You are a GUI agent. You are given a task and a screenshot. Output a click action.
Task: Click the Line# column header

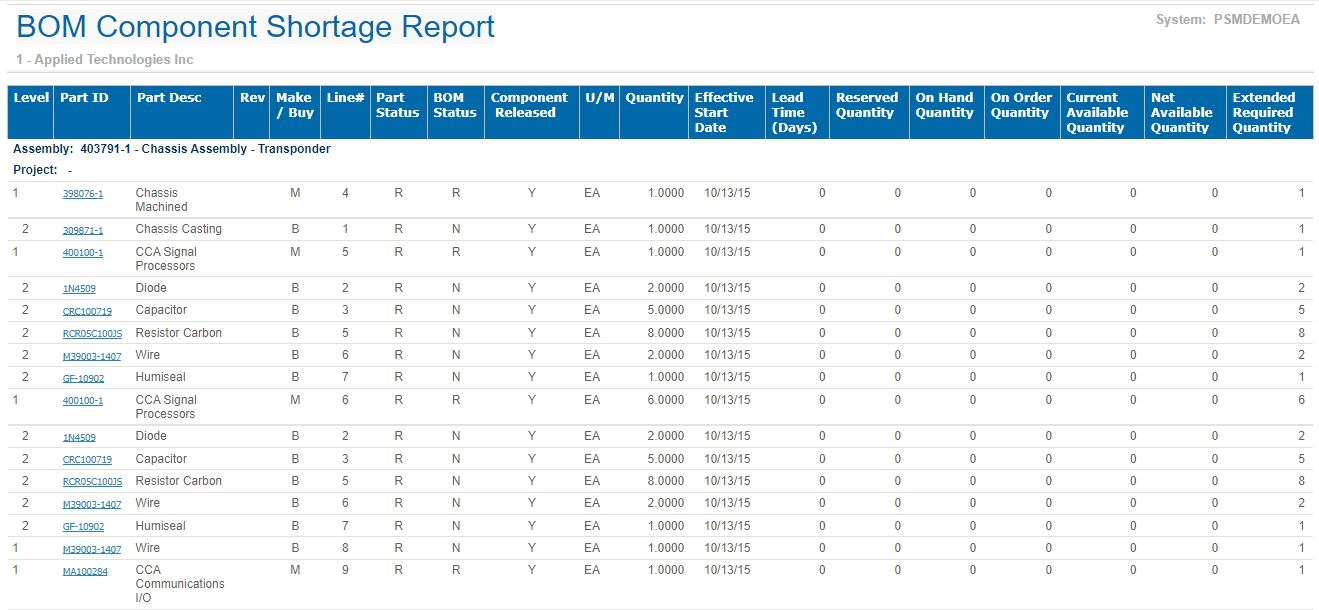(x=345, y=98)
